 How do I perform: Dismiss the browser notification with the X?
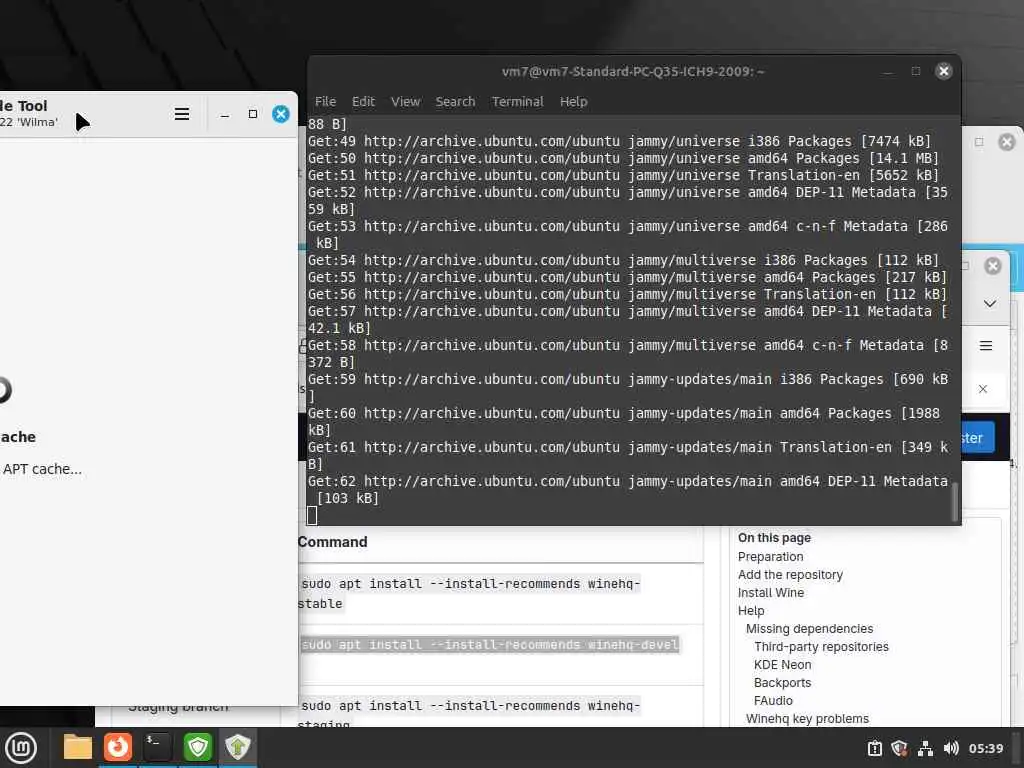click(983, 389)
